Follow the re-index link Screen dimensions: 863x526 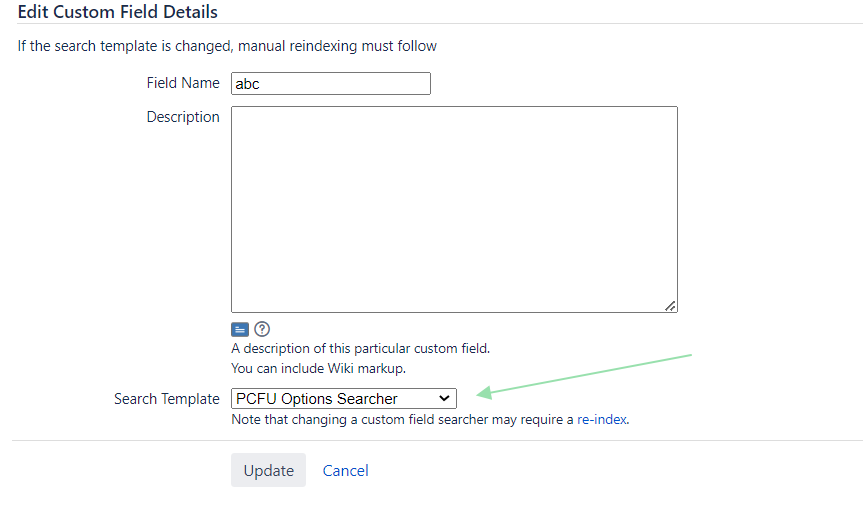click(x=602, y=420)
